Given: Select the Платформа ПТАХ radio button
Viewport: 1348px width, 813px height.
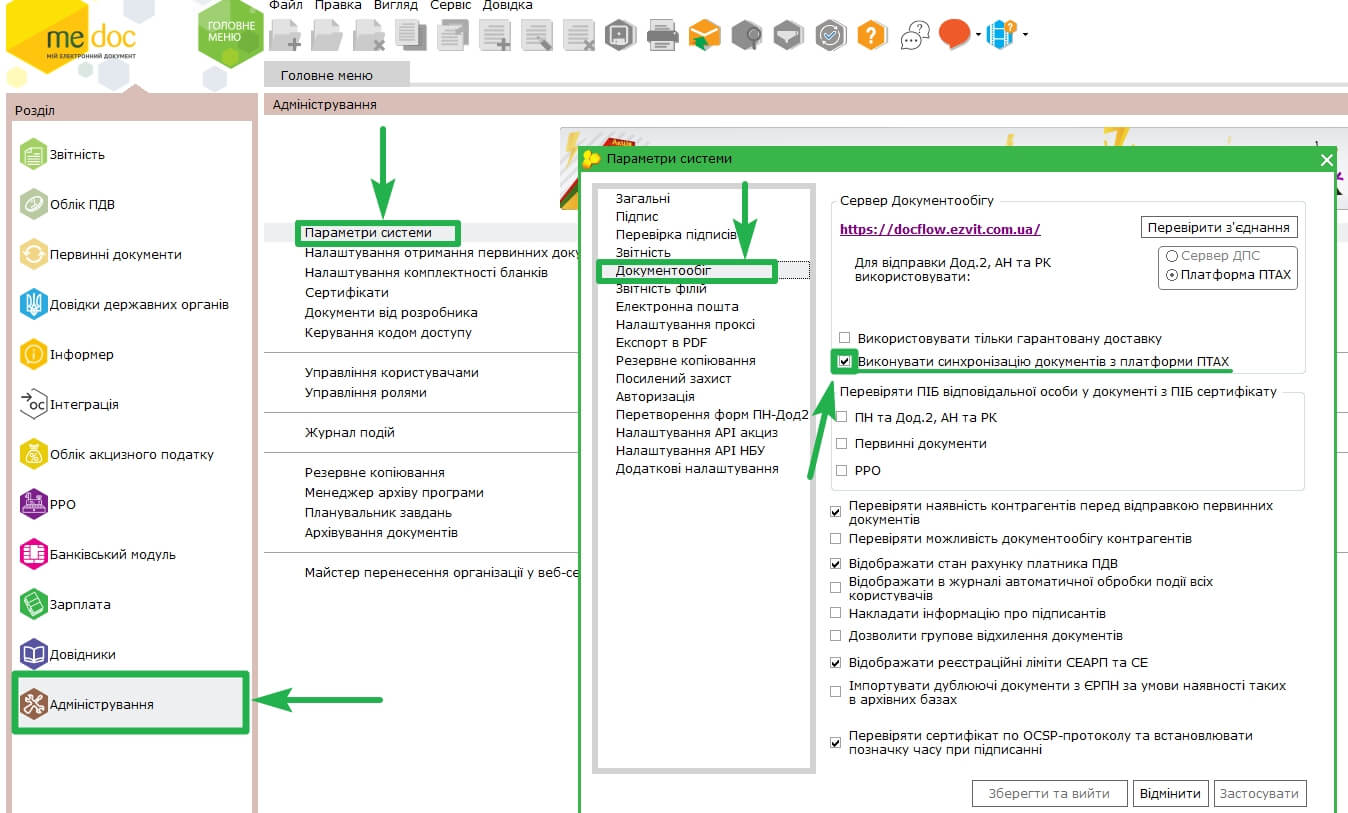Looking at the screenshot, I should (x=1172, y=274).
